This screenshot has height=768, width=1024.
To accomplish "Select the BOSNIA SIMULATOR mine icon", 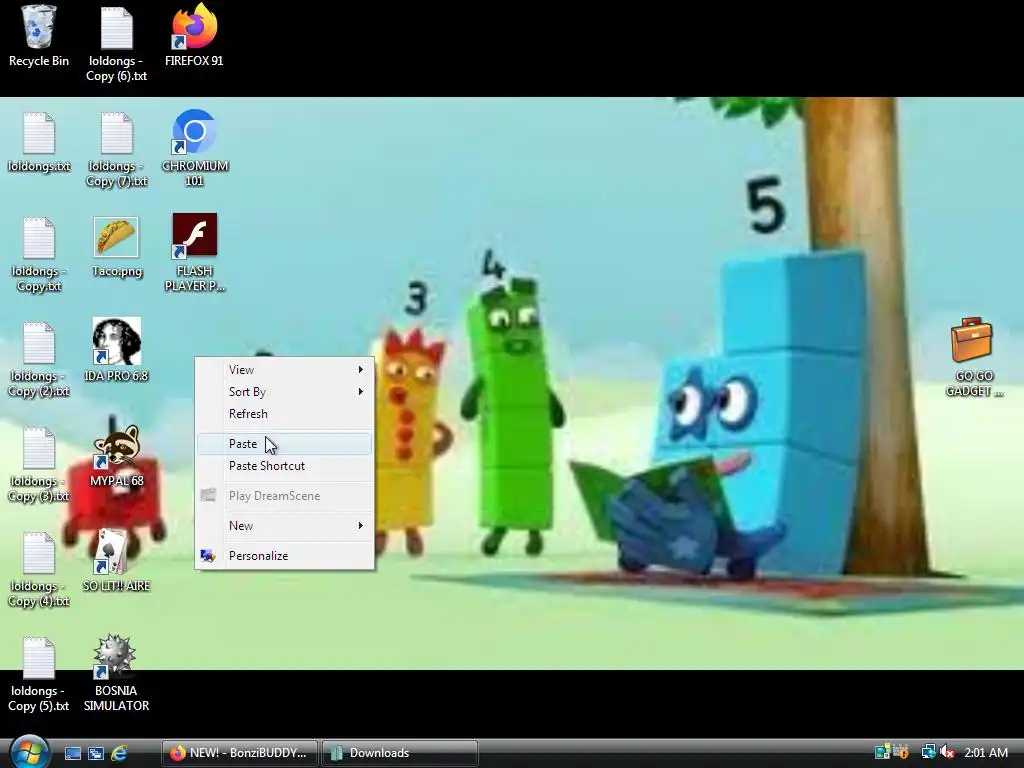I will (x=116, y=673).
